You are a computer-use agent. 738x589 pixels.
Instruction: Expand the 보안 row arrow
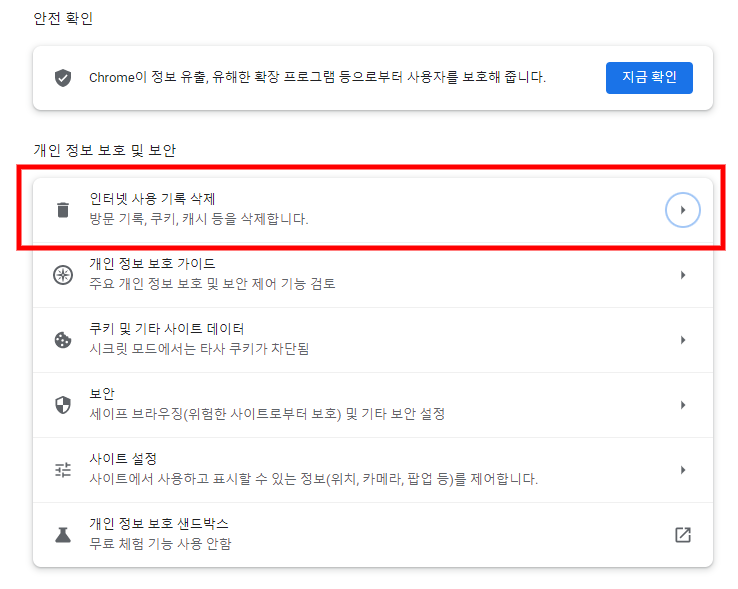tap(682, 405)
